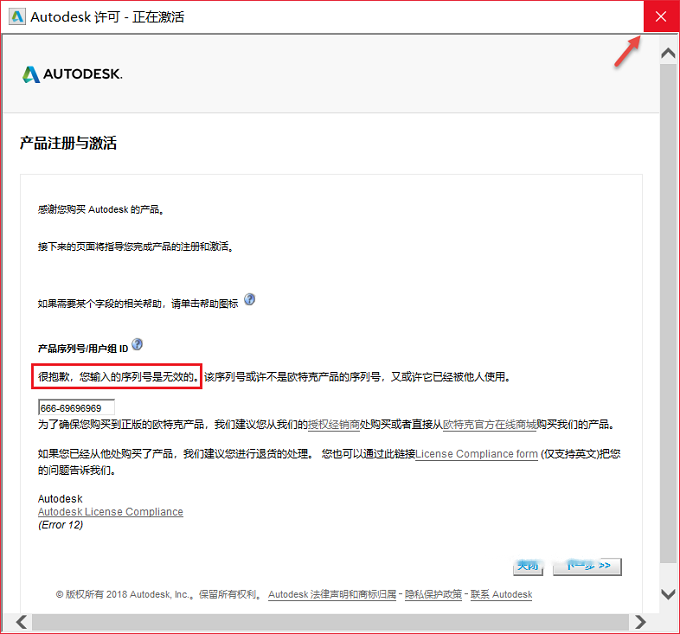The height and width of the screenshot is (634, 680).
Task: Click the horizontal scrollbar right arrow
Action: coord(640,622)
